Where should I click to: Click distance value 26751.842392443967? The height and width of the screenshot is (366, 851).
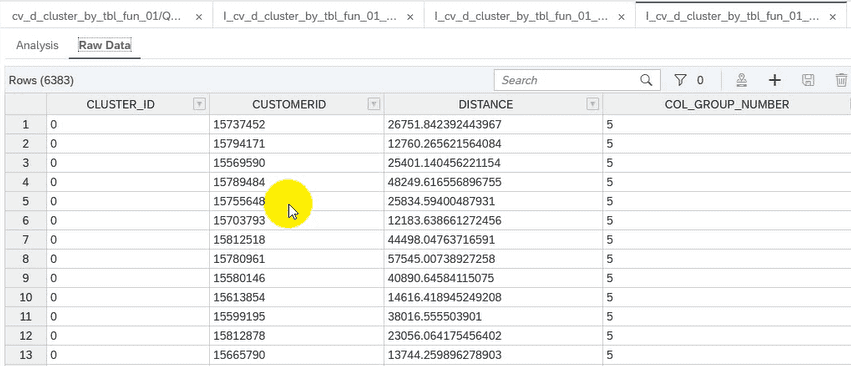[444, 125]
